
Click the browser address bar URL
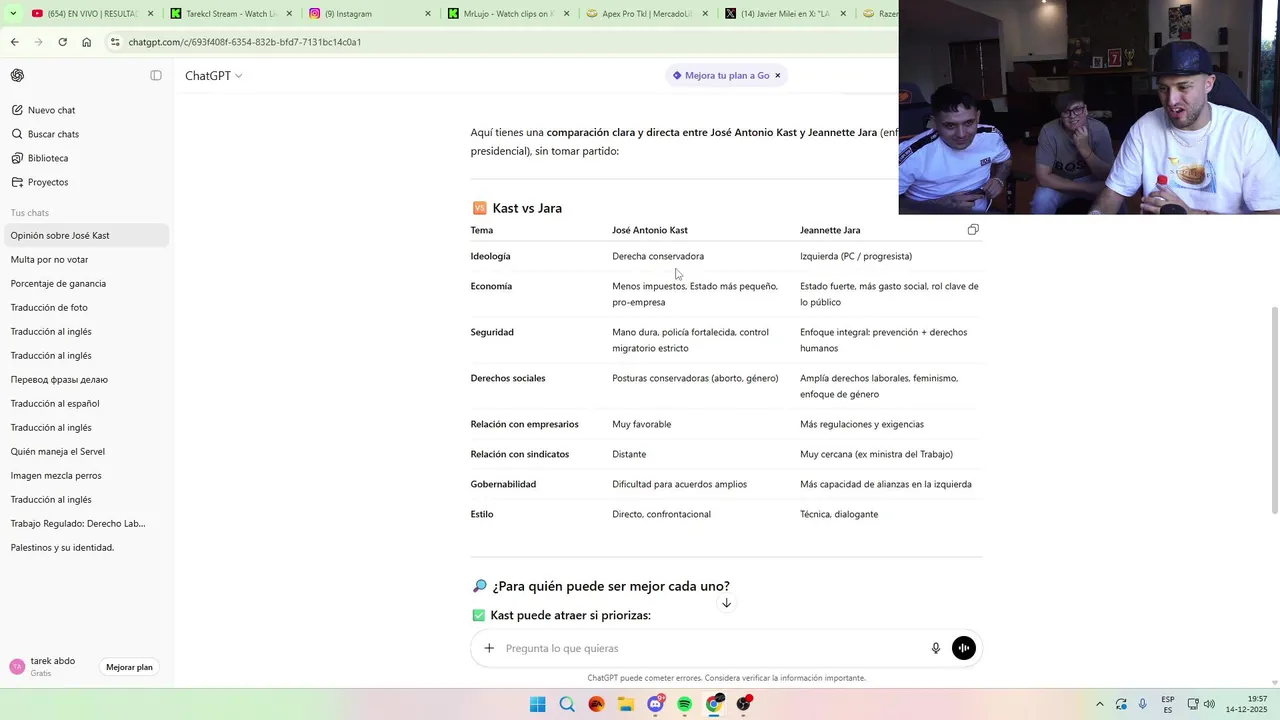click(x=245, y=42)
